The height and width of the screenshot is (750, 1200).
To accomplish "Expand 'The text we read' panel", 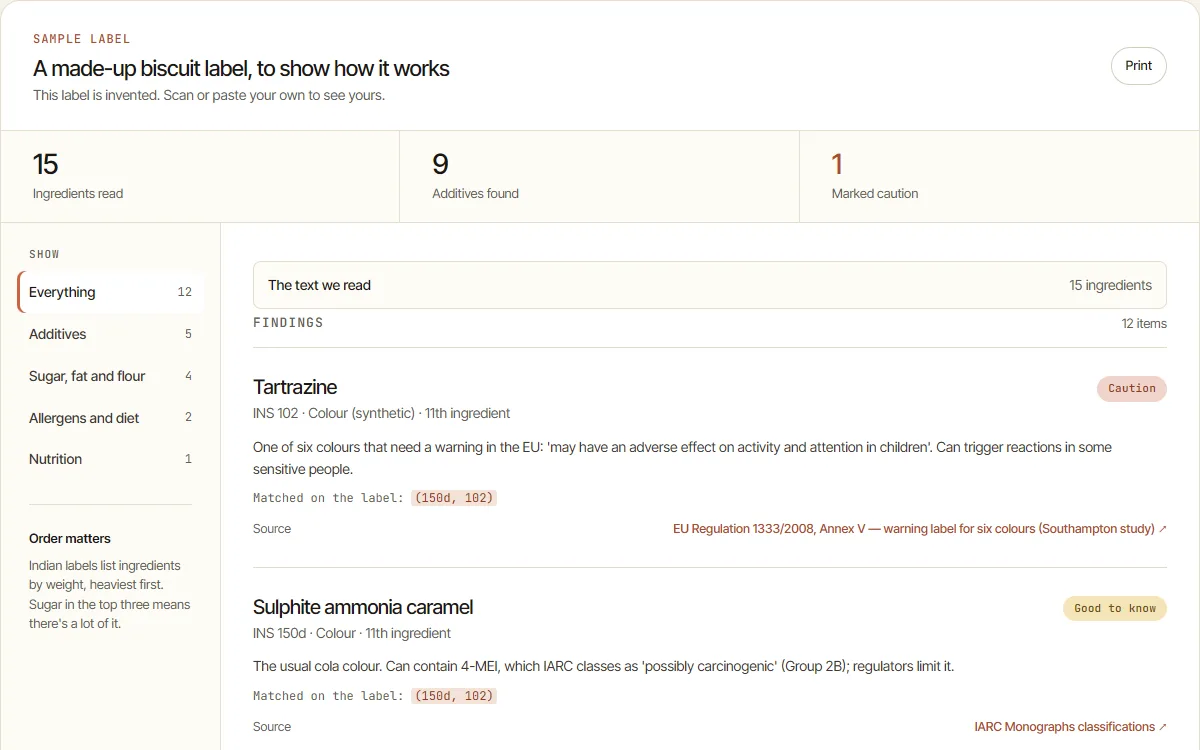I will (710, 285).
